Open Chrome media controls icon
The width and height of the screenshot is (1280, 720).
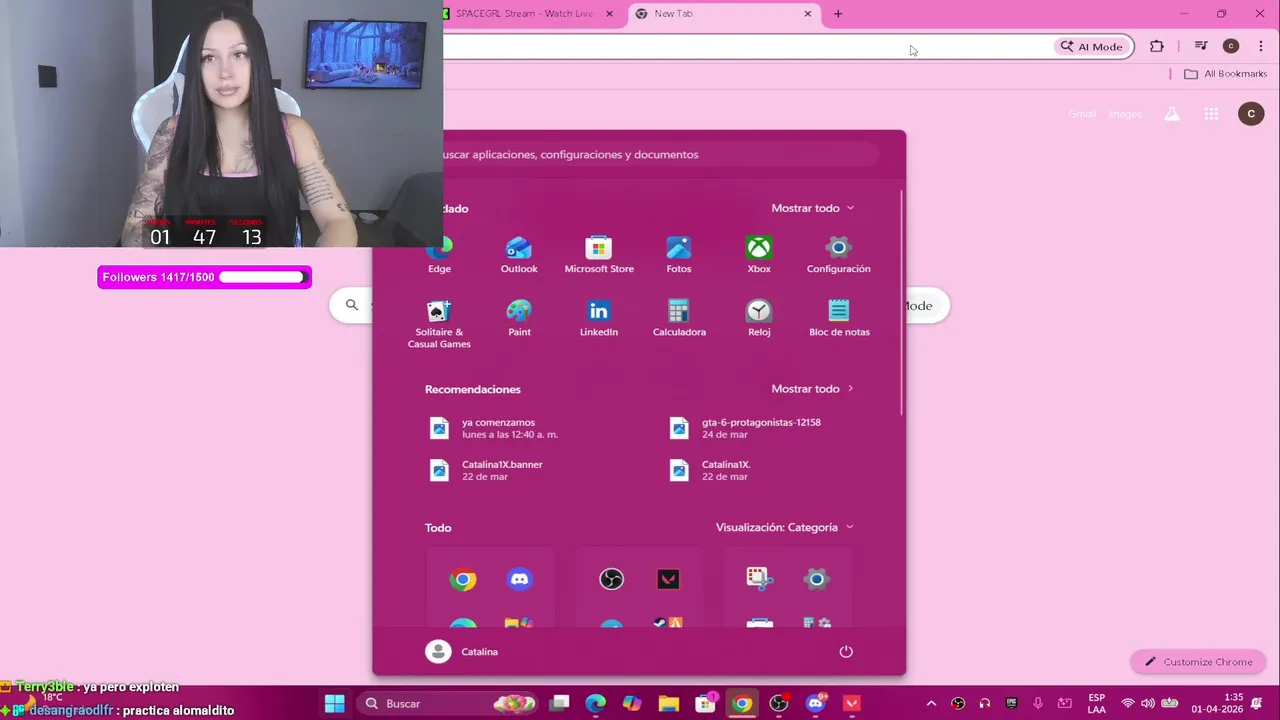click(x=1201, y=47)
